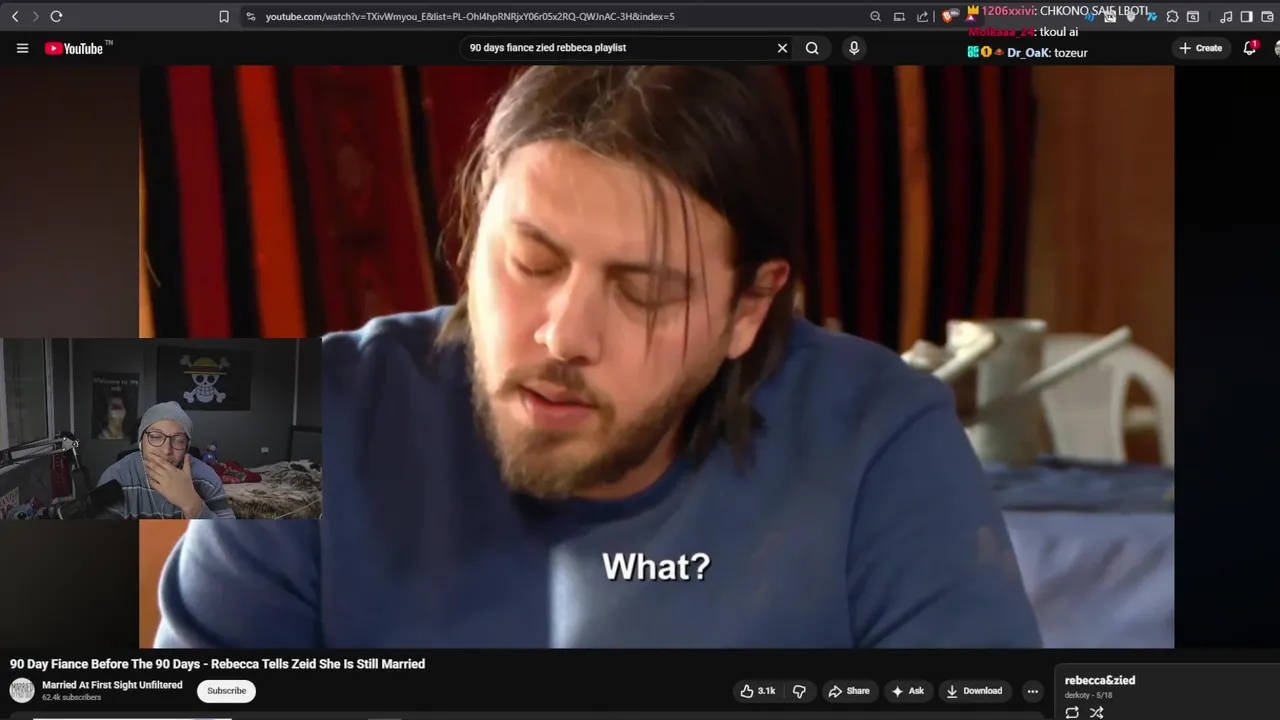This screenshot has width=1280, height=720.
Task: Click the Ask button
Action: (x=908, y=691)
